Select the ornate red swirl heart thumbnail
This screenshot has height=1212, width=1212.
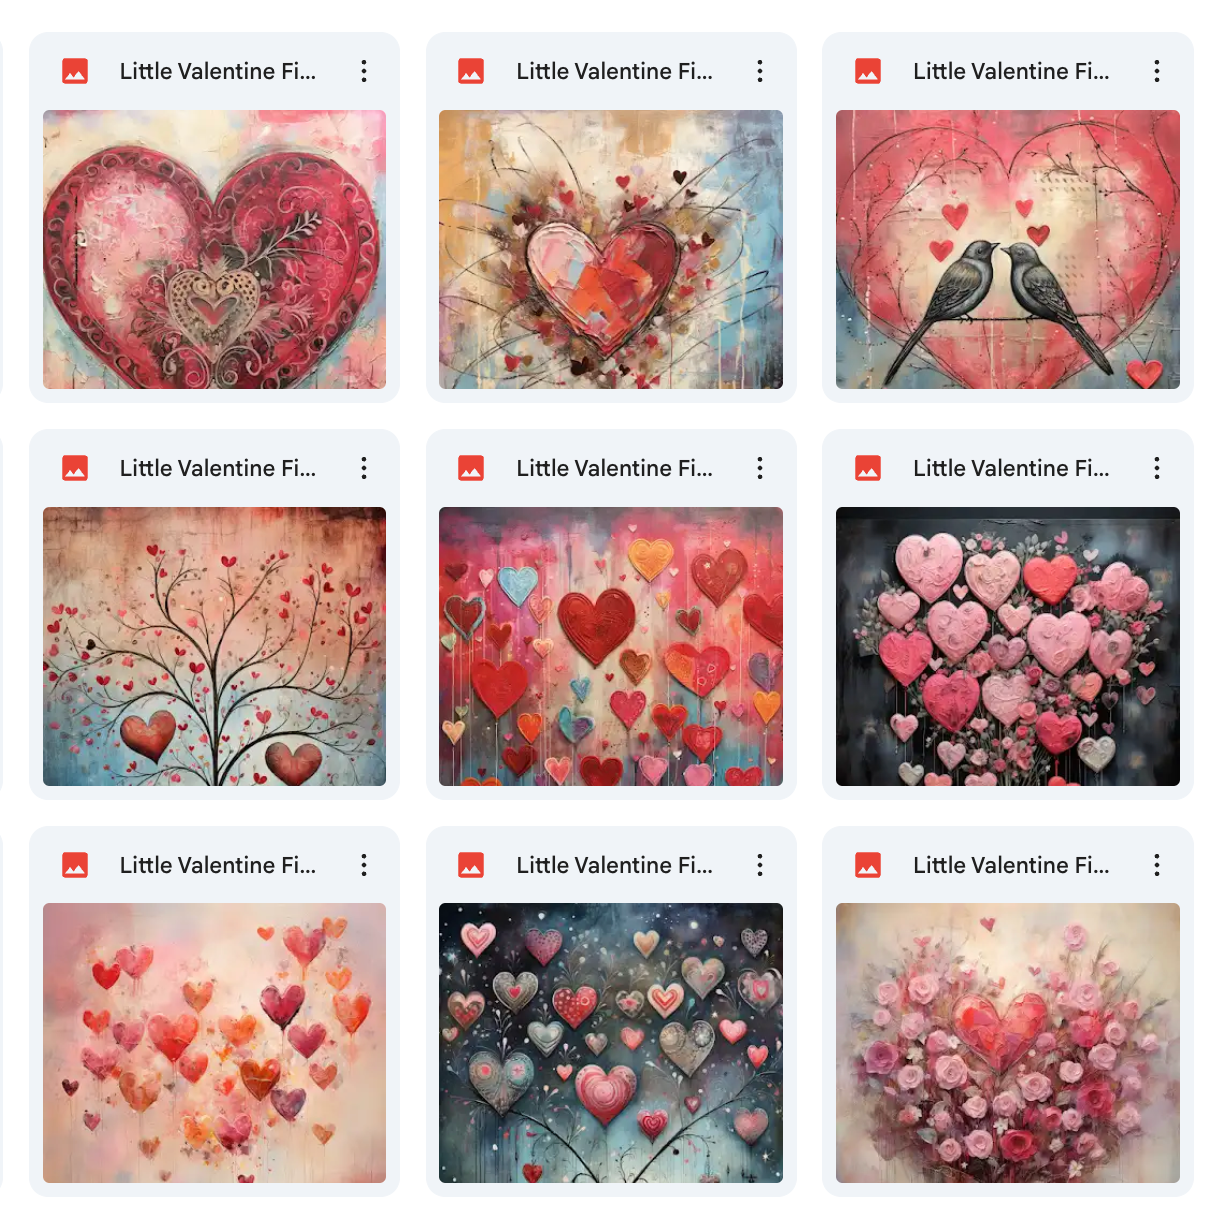pos(214,249)
